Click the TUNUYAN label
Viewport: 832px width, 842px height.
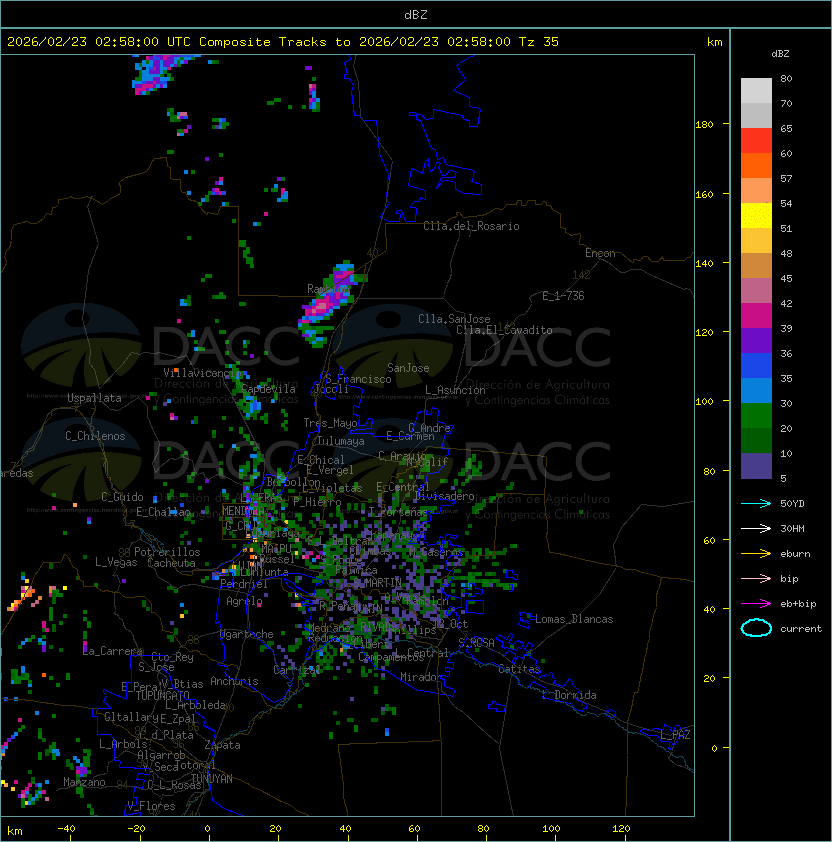[212, 779]
